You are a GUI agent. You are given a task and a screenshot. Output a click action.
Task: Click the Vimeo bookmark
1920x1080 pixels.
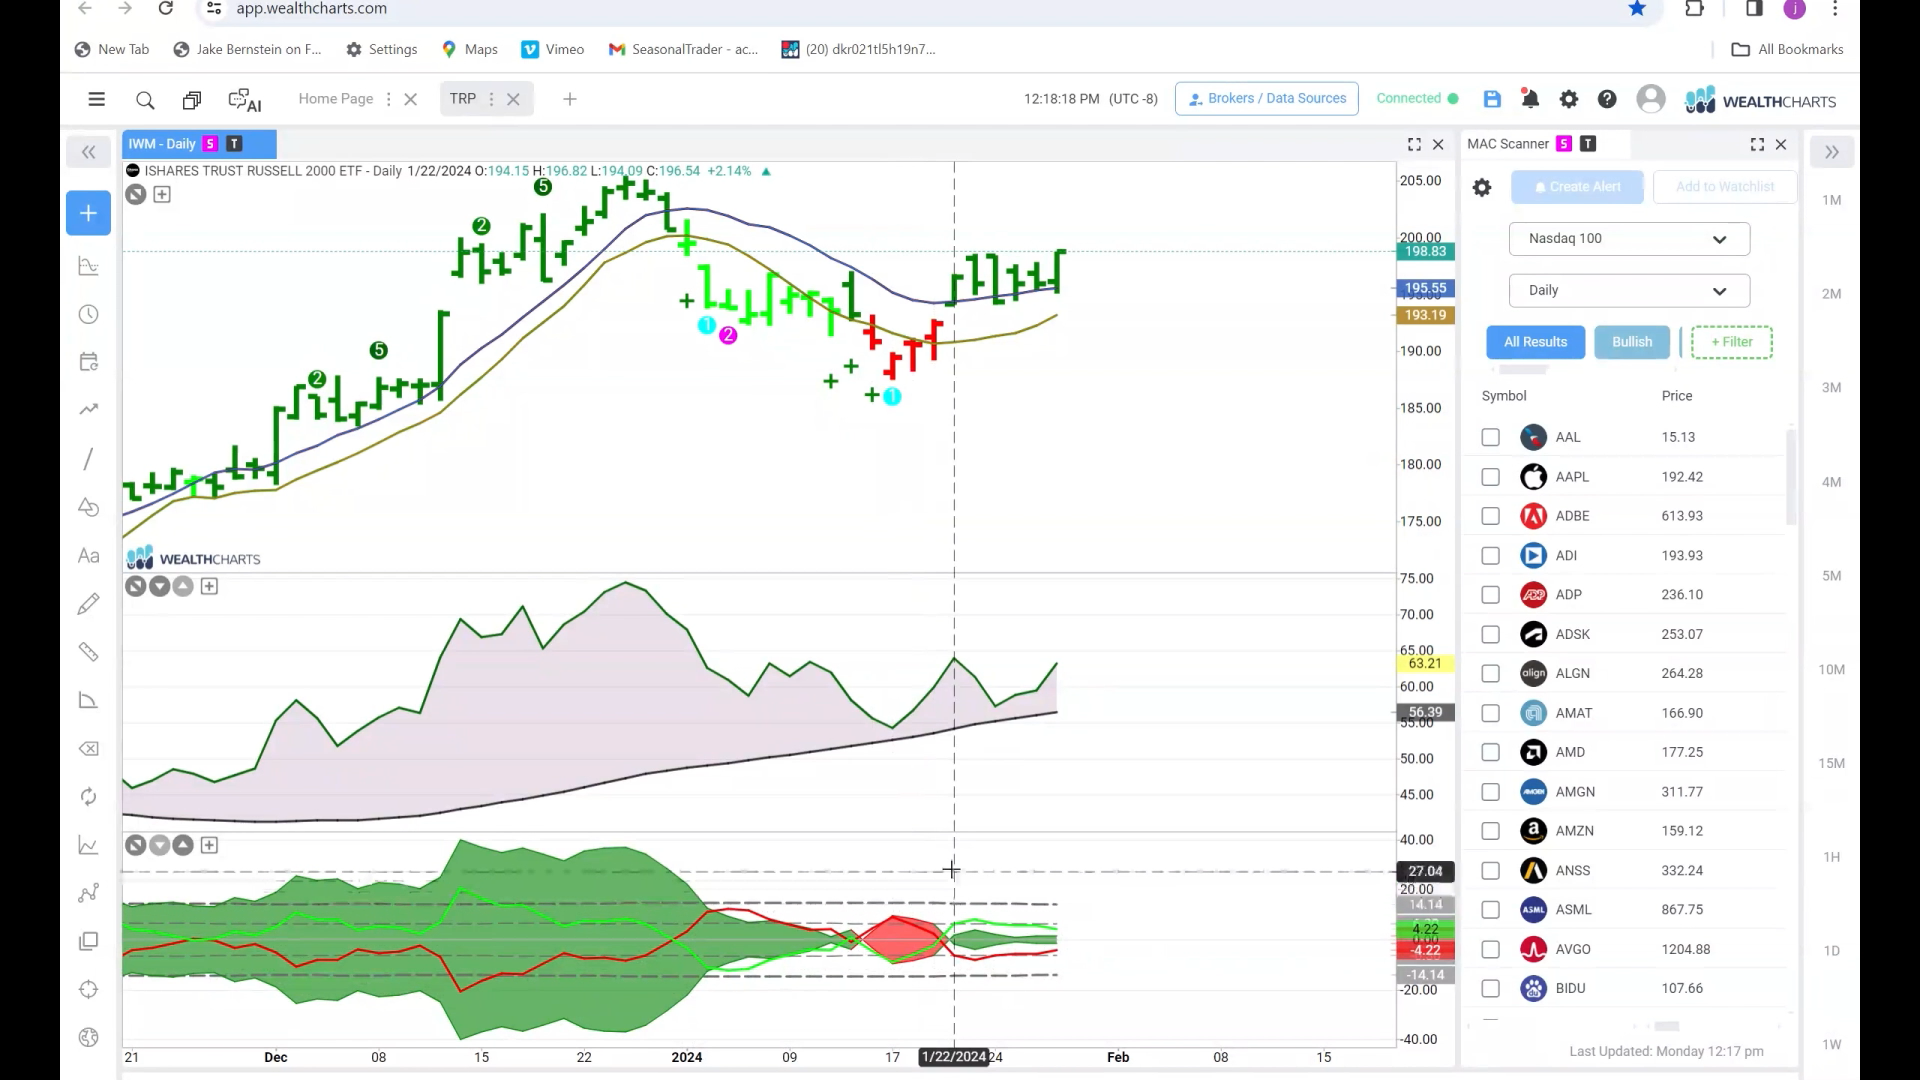click(x=553, y=49)
